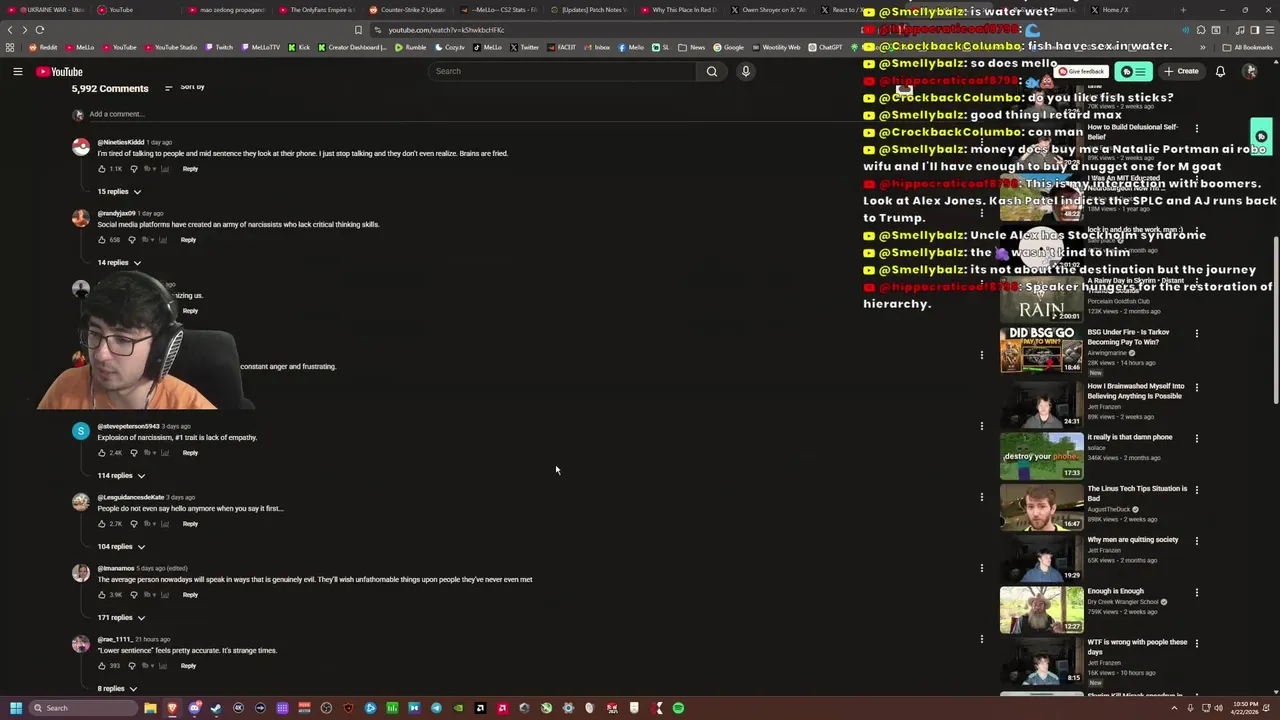Viewport: 1280px width, 720px height.
Task: Open more options for 'BSG Under Fire' video
Action: [x=1196, y=334]
